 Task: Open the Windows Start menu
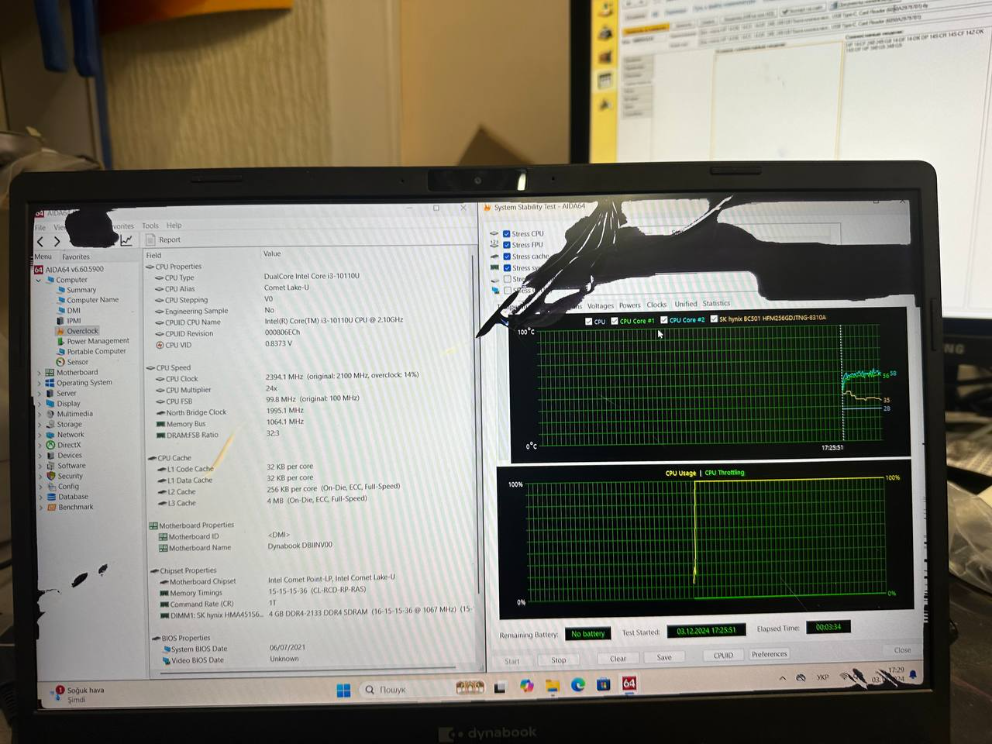344,690
